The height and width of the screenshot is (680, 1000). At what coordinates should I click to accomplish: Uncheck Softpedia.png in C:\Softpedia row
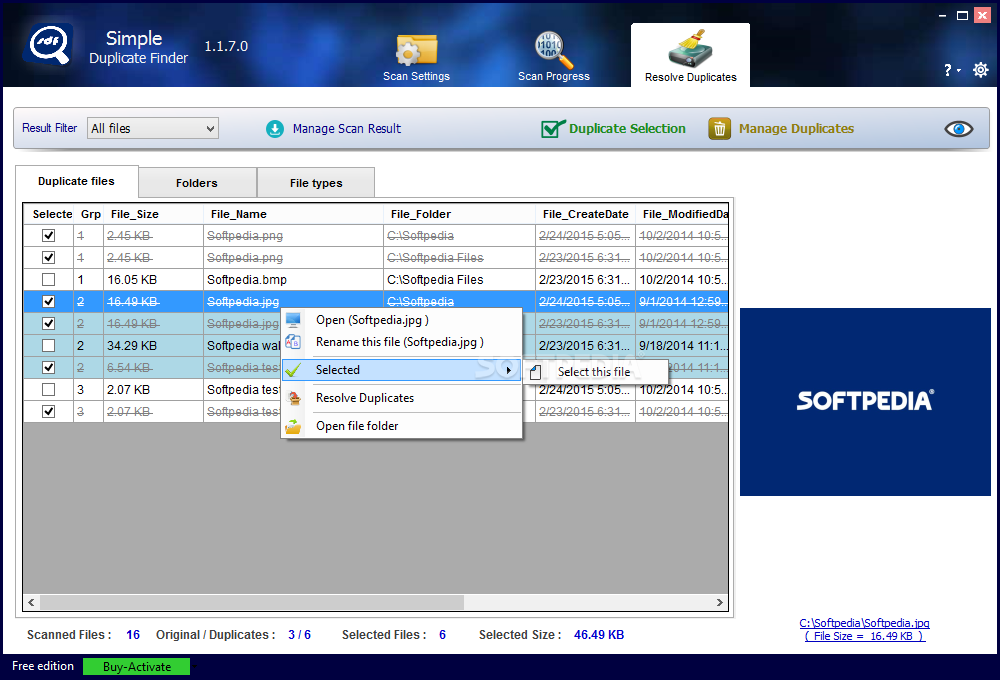pyautogui.click(x=48, y=235)
